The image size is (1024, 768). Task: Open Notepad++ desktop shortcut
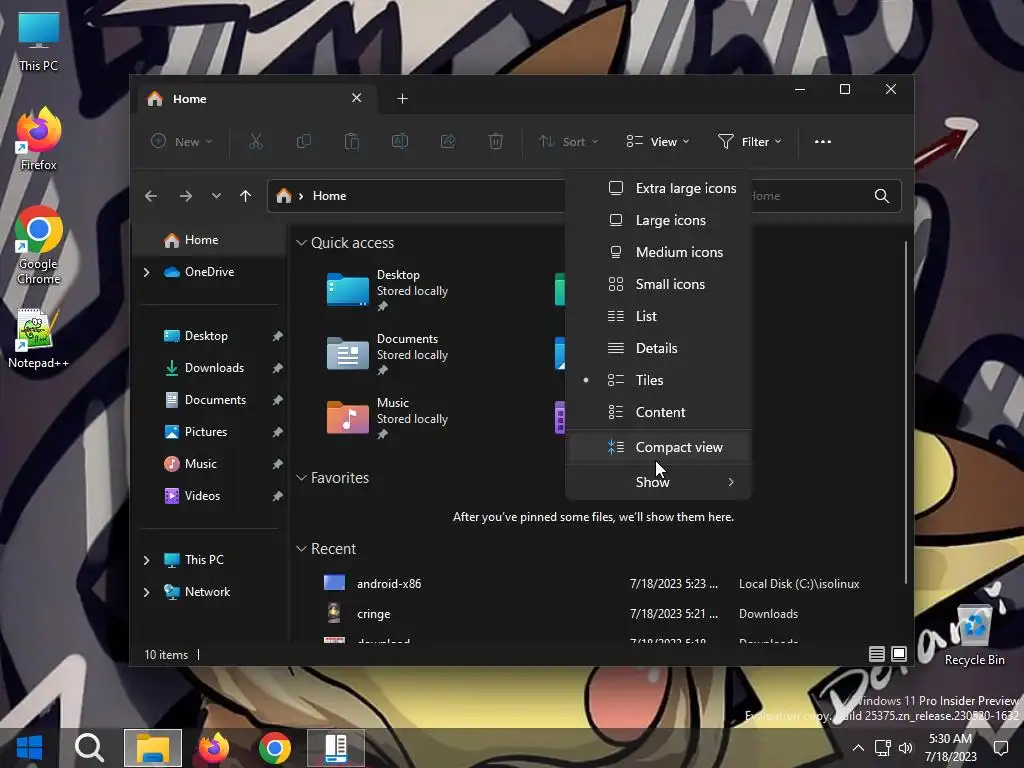(x=39, y=339)
